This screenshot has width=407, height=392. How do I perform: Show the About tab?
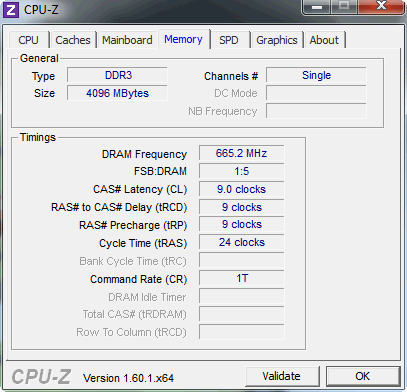click(x=324, y=40)
